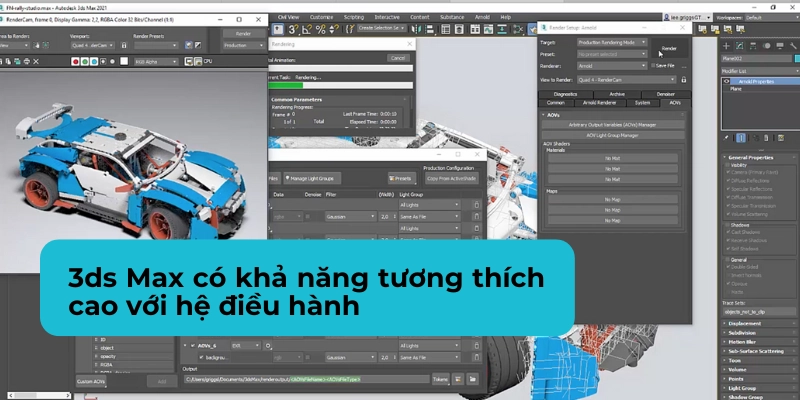Screen dimensions: 800x400
Task: Switch to the Arnold Renderer tab
Action: pos(599,103)
